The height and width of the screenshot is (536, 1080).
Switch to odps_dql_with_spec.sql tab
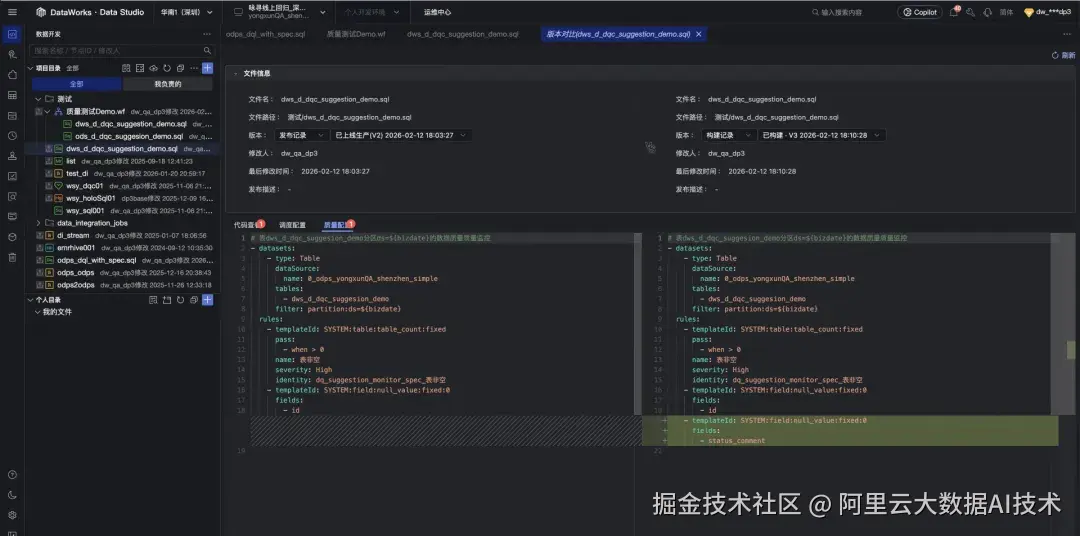[x=265, y=34]
